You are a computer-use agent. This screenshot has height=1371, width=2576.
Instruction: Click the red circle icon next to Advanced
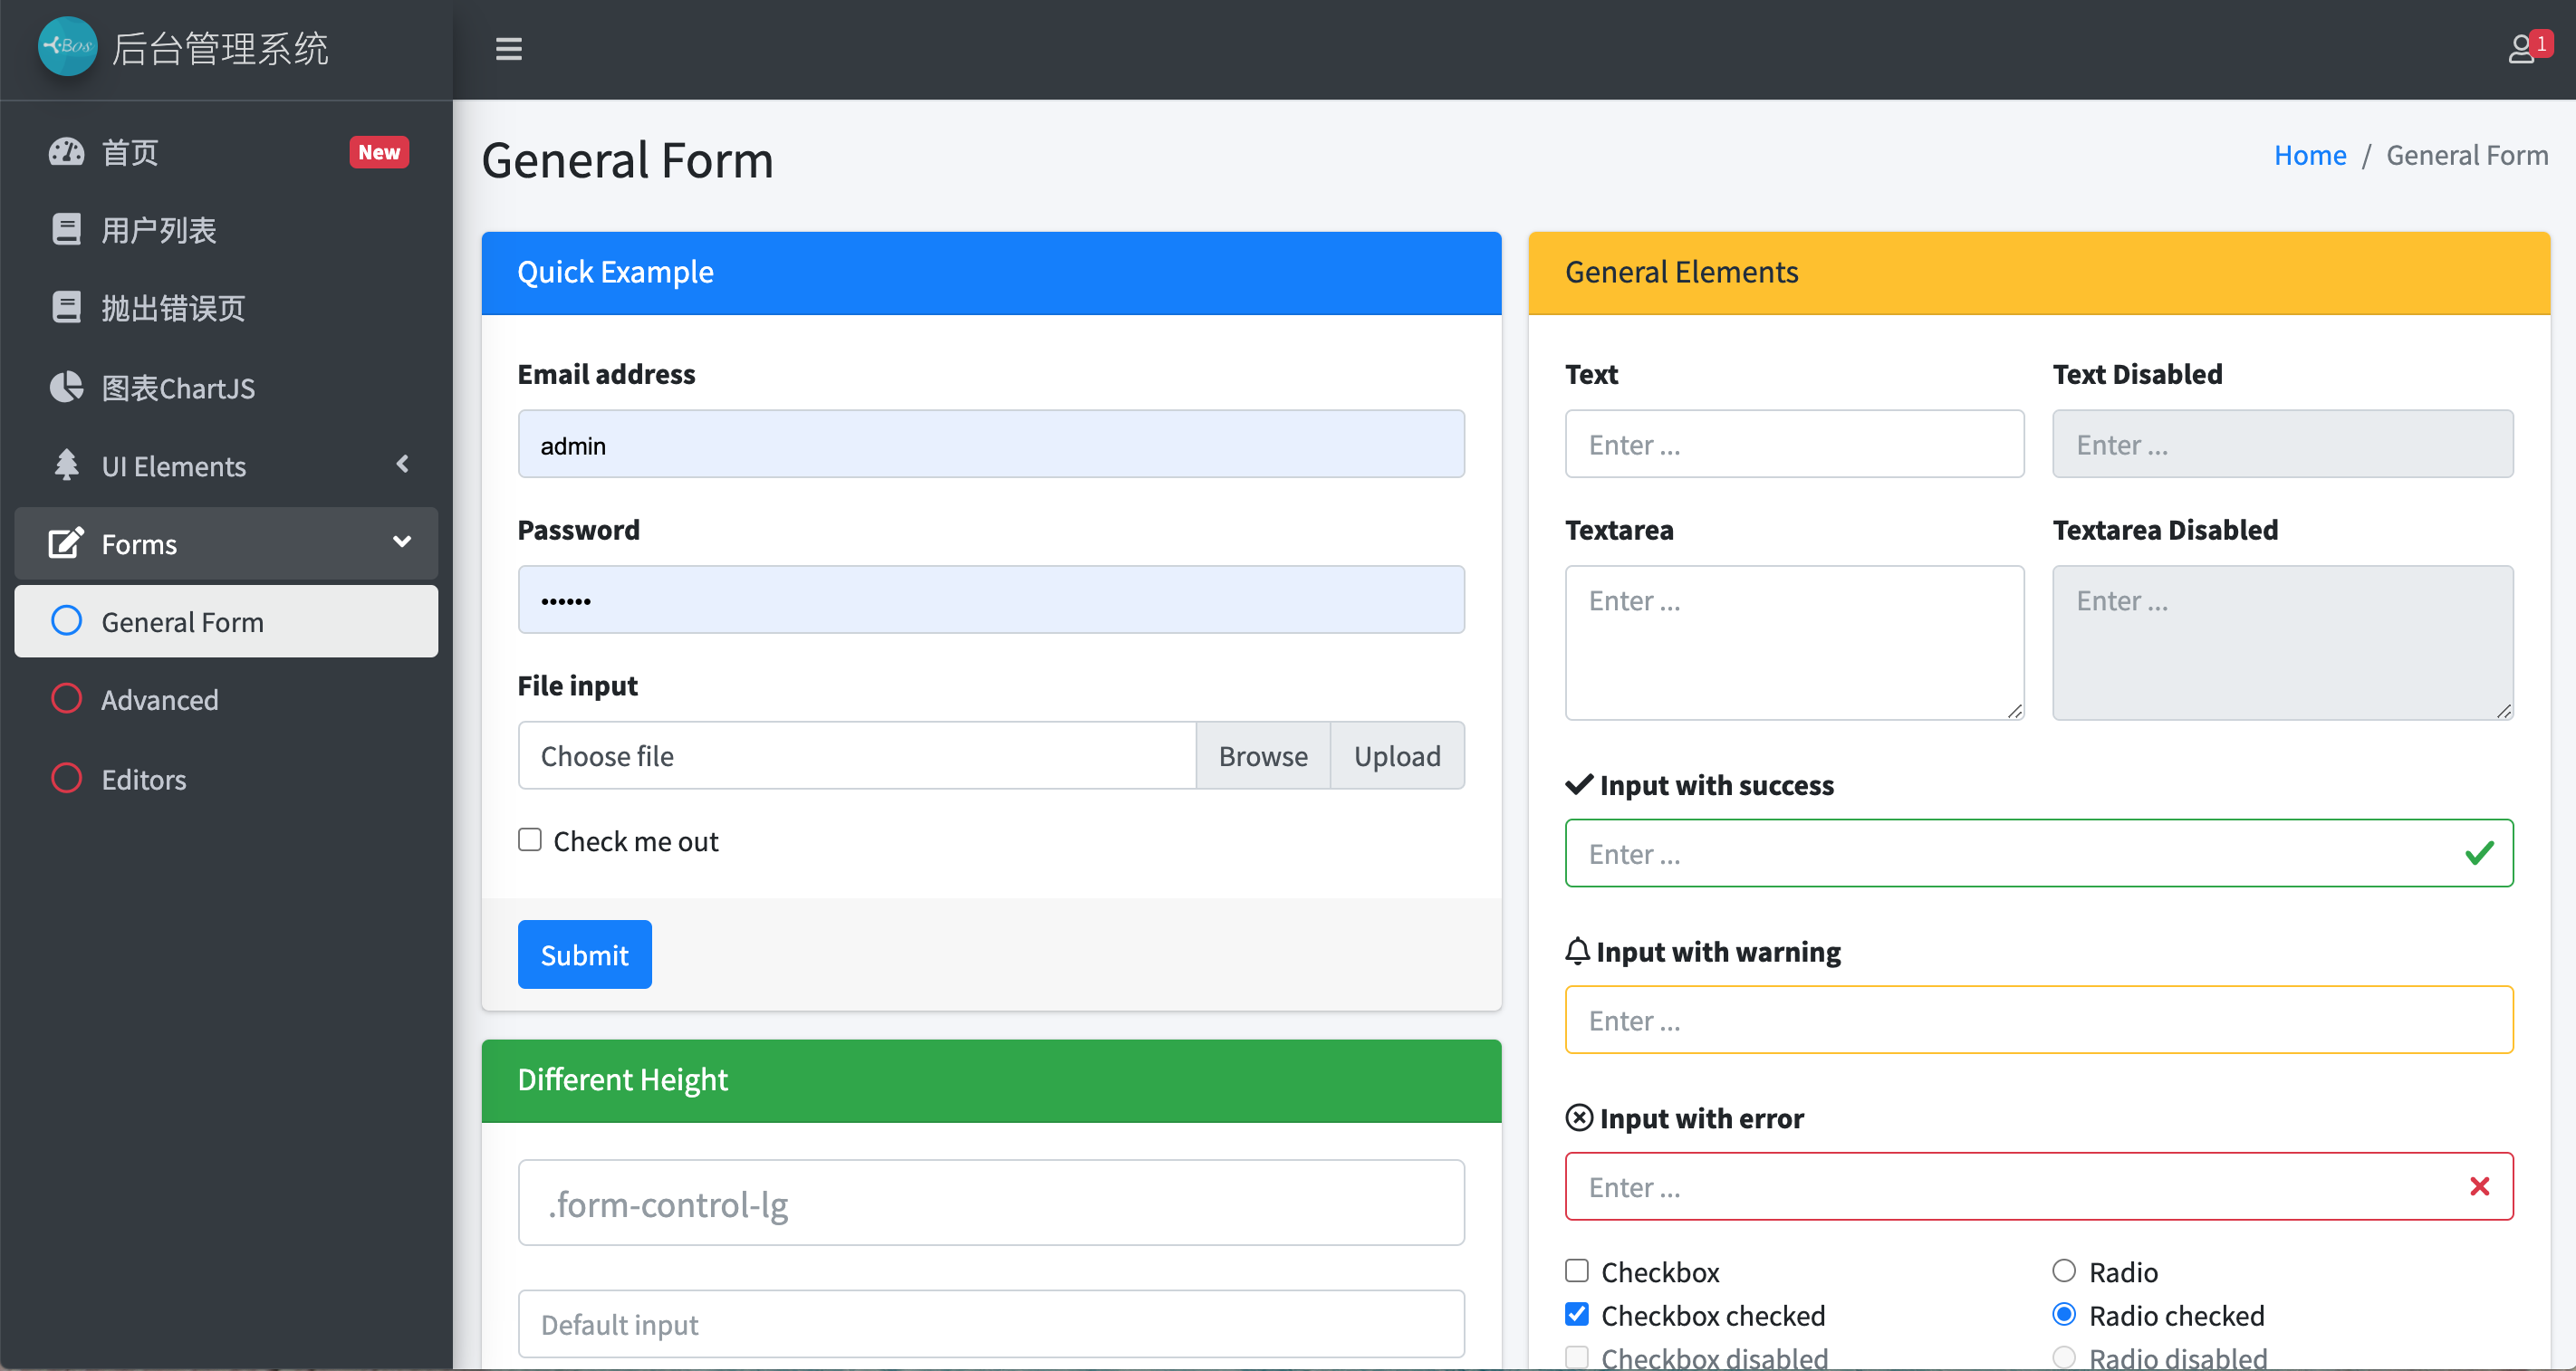pyautogui.click(x=66, y=699)
